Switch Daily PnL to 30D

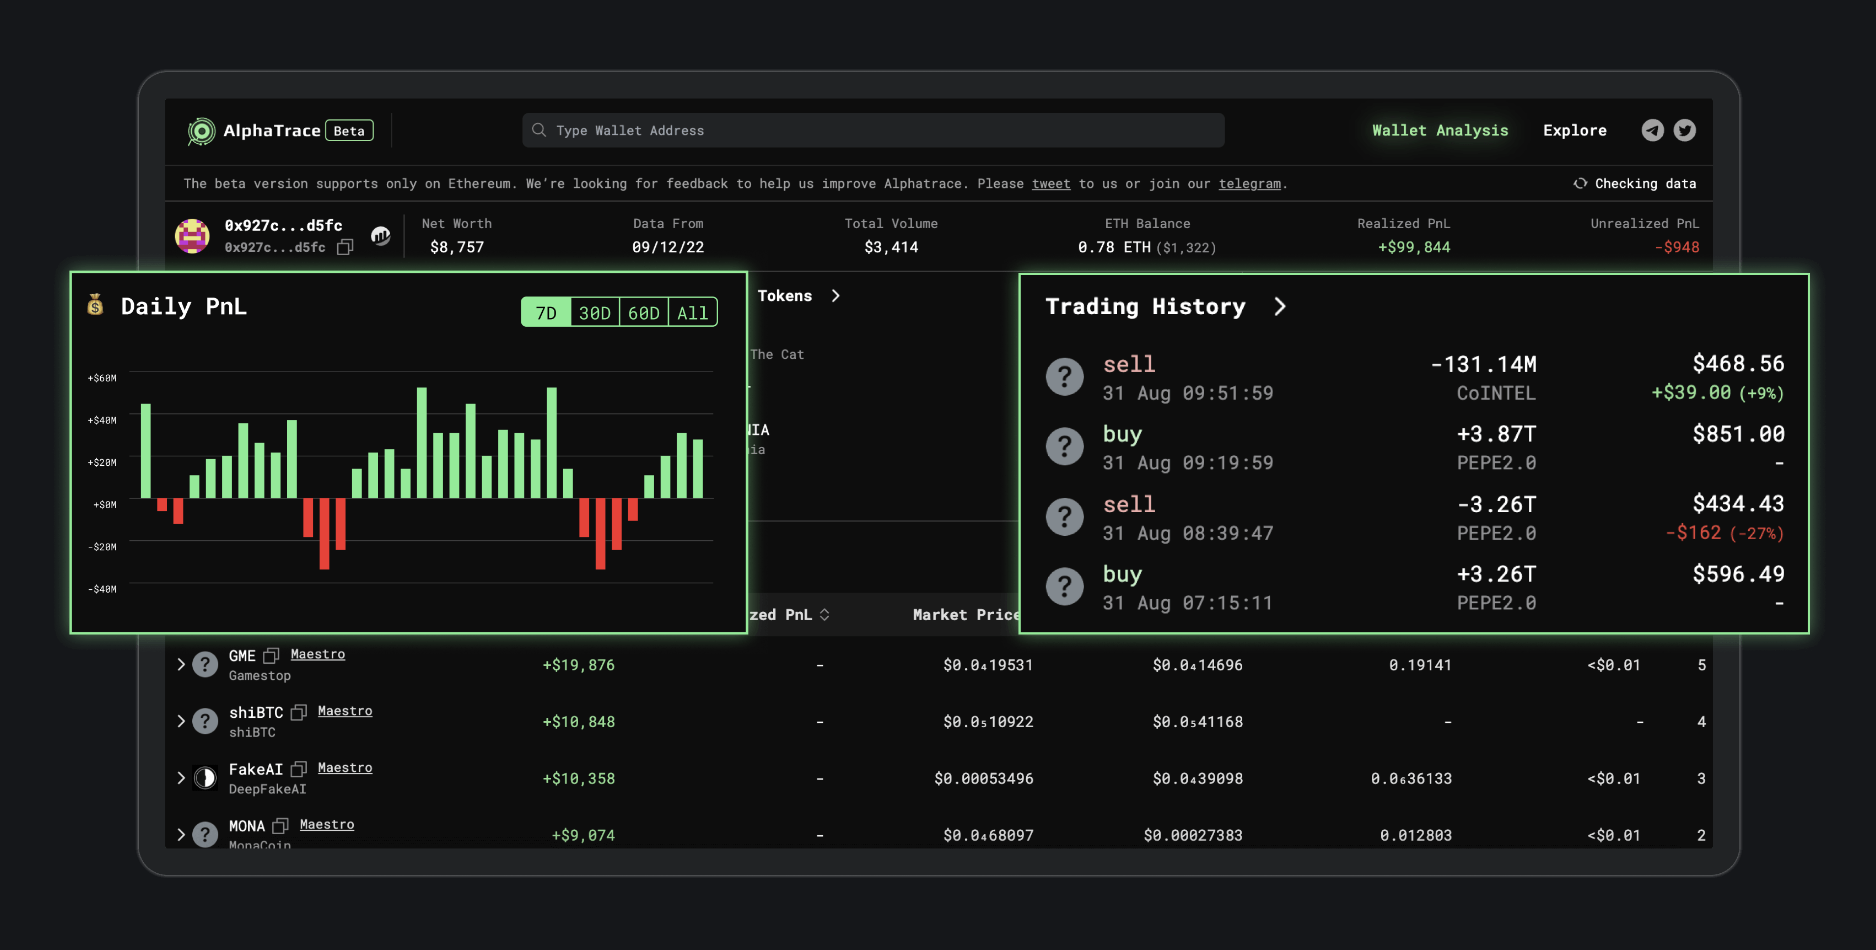pos(595,313)
